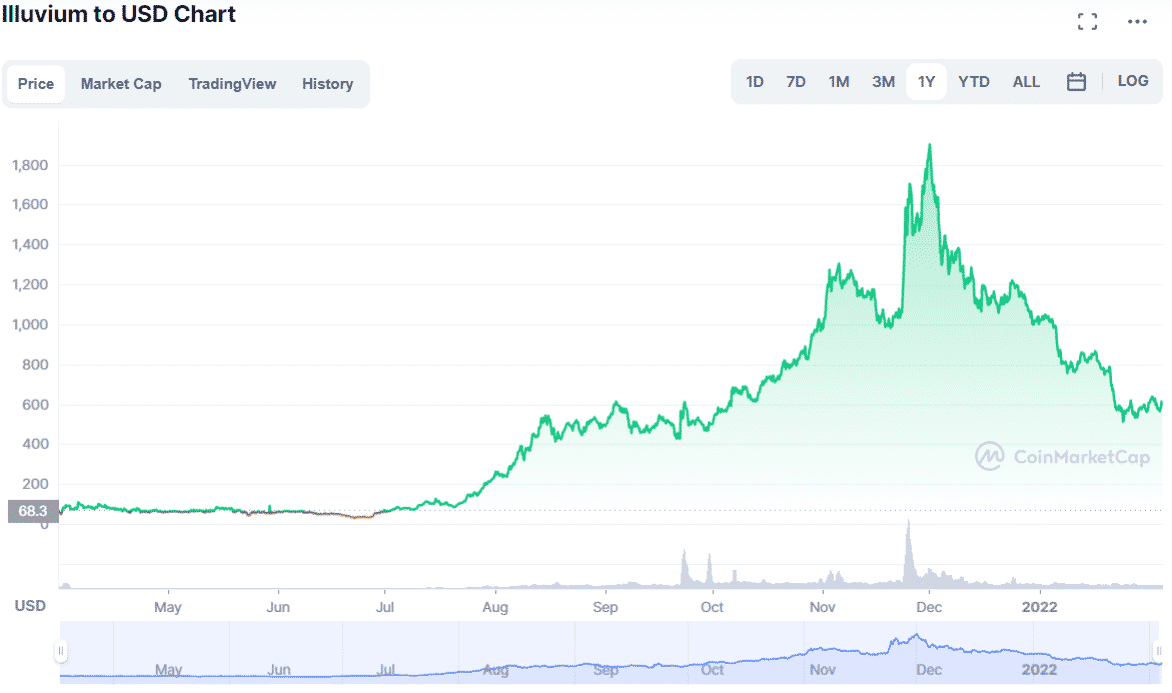Toggle LOG scale on the chart
This screenshot has width=1172, height=693.
[x=1133, y=81]
